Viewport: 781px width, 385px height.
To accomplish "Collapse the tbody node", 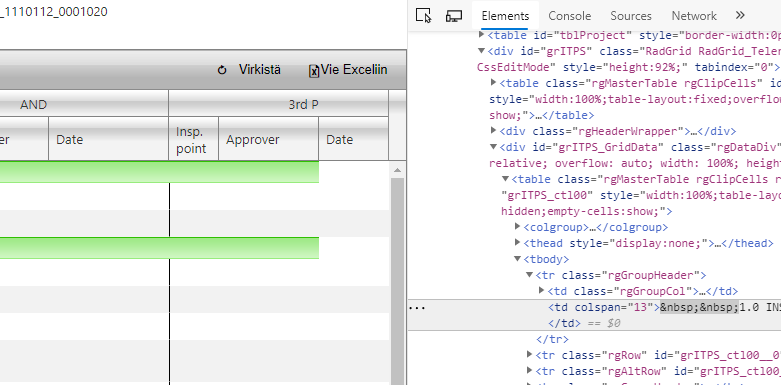I will point(518,259).
